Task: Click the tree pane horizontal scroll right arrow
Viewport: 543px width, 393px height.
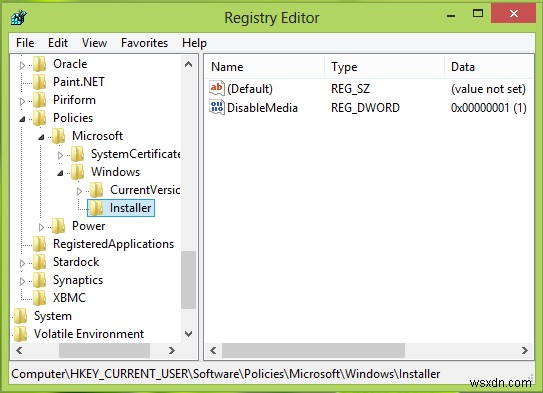Action: (x=171, y=350)
